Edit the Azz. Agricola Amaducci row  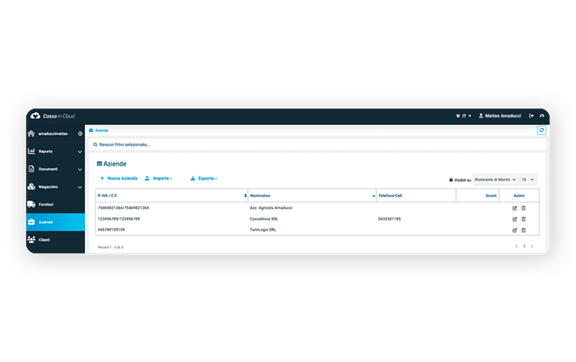[x=515, y=208]
